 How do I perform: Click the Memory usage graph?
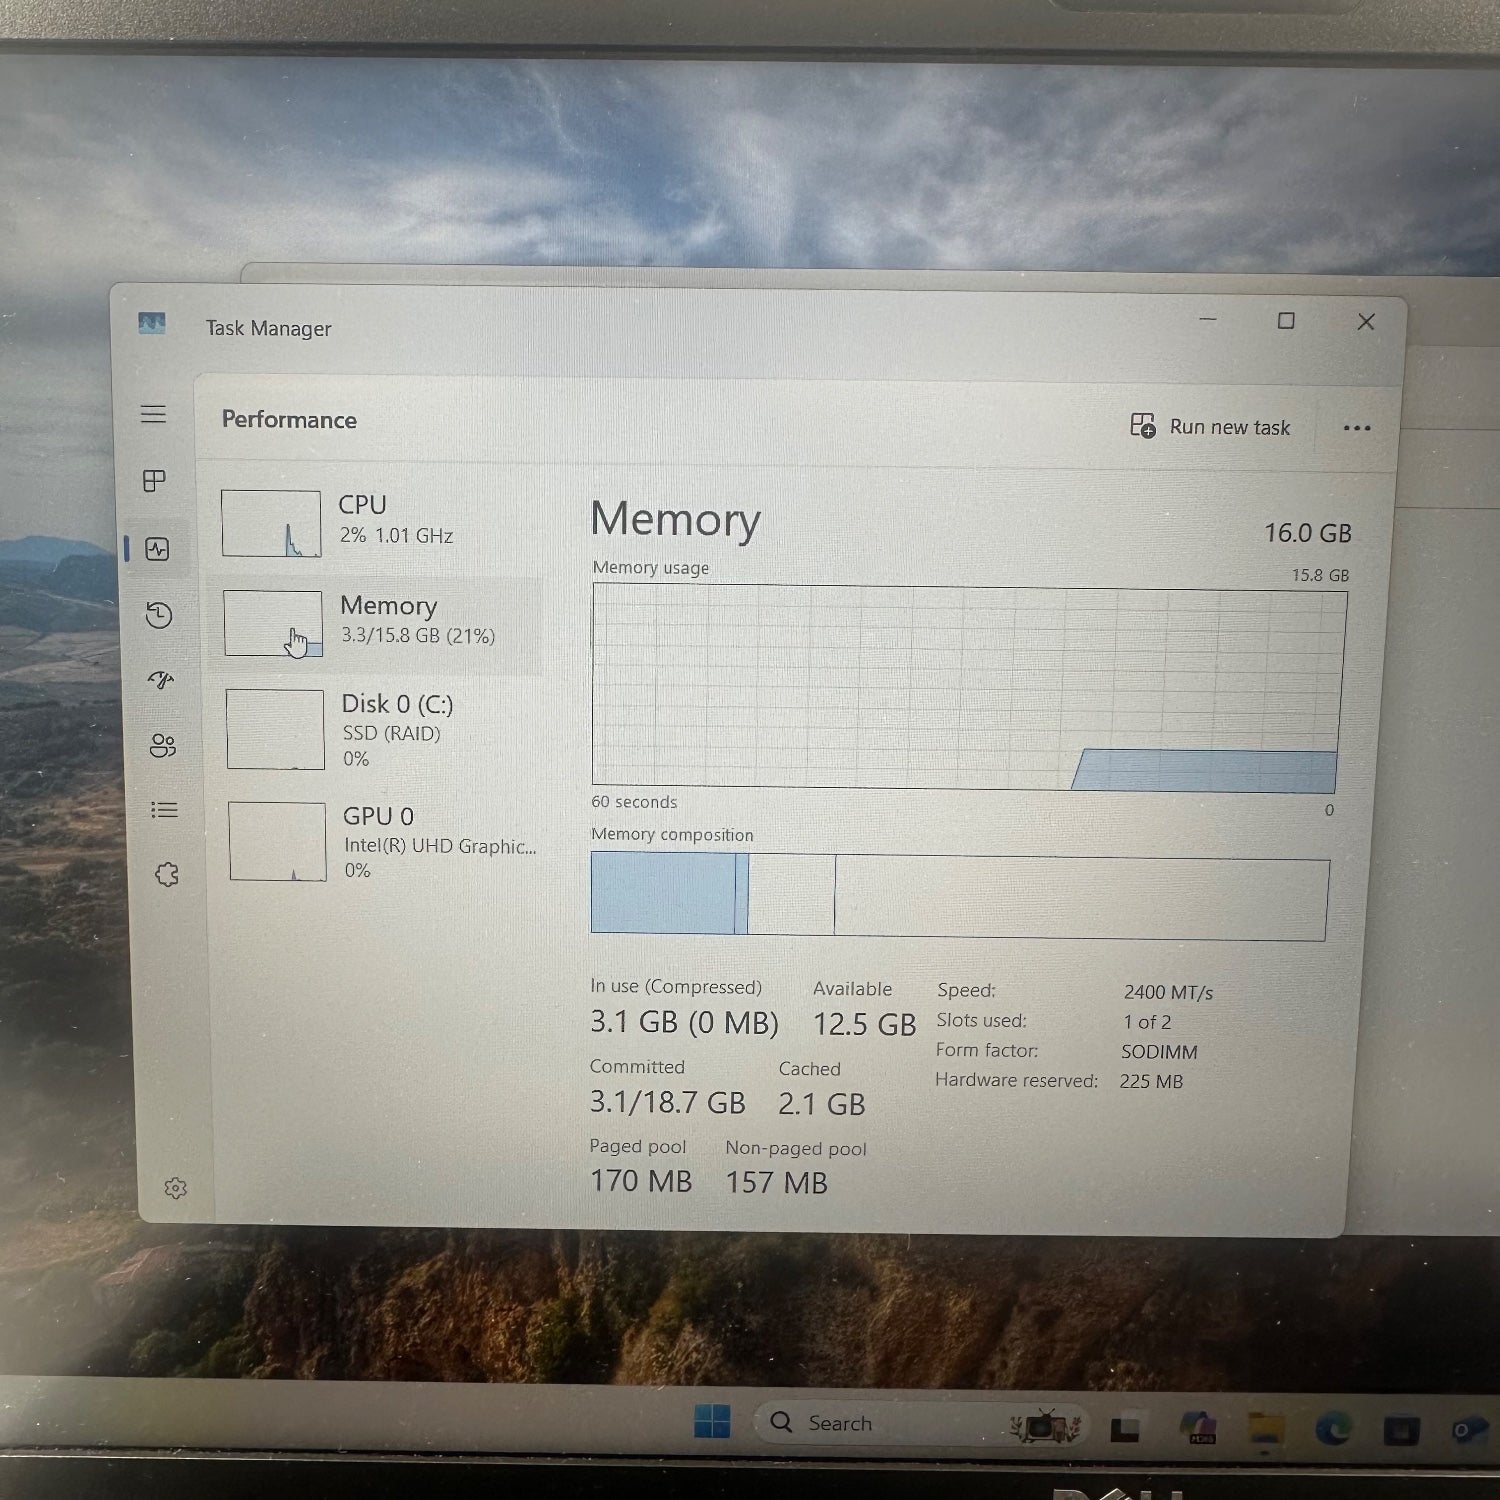coord(967,688)
